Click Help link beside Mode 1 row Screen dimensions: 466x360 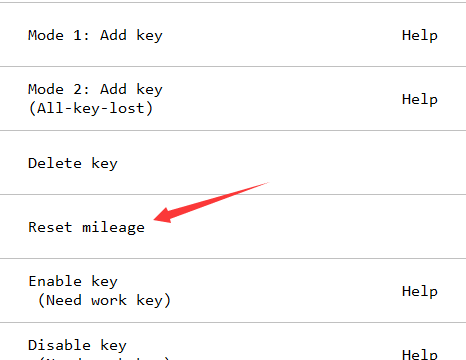[420, 35]
